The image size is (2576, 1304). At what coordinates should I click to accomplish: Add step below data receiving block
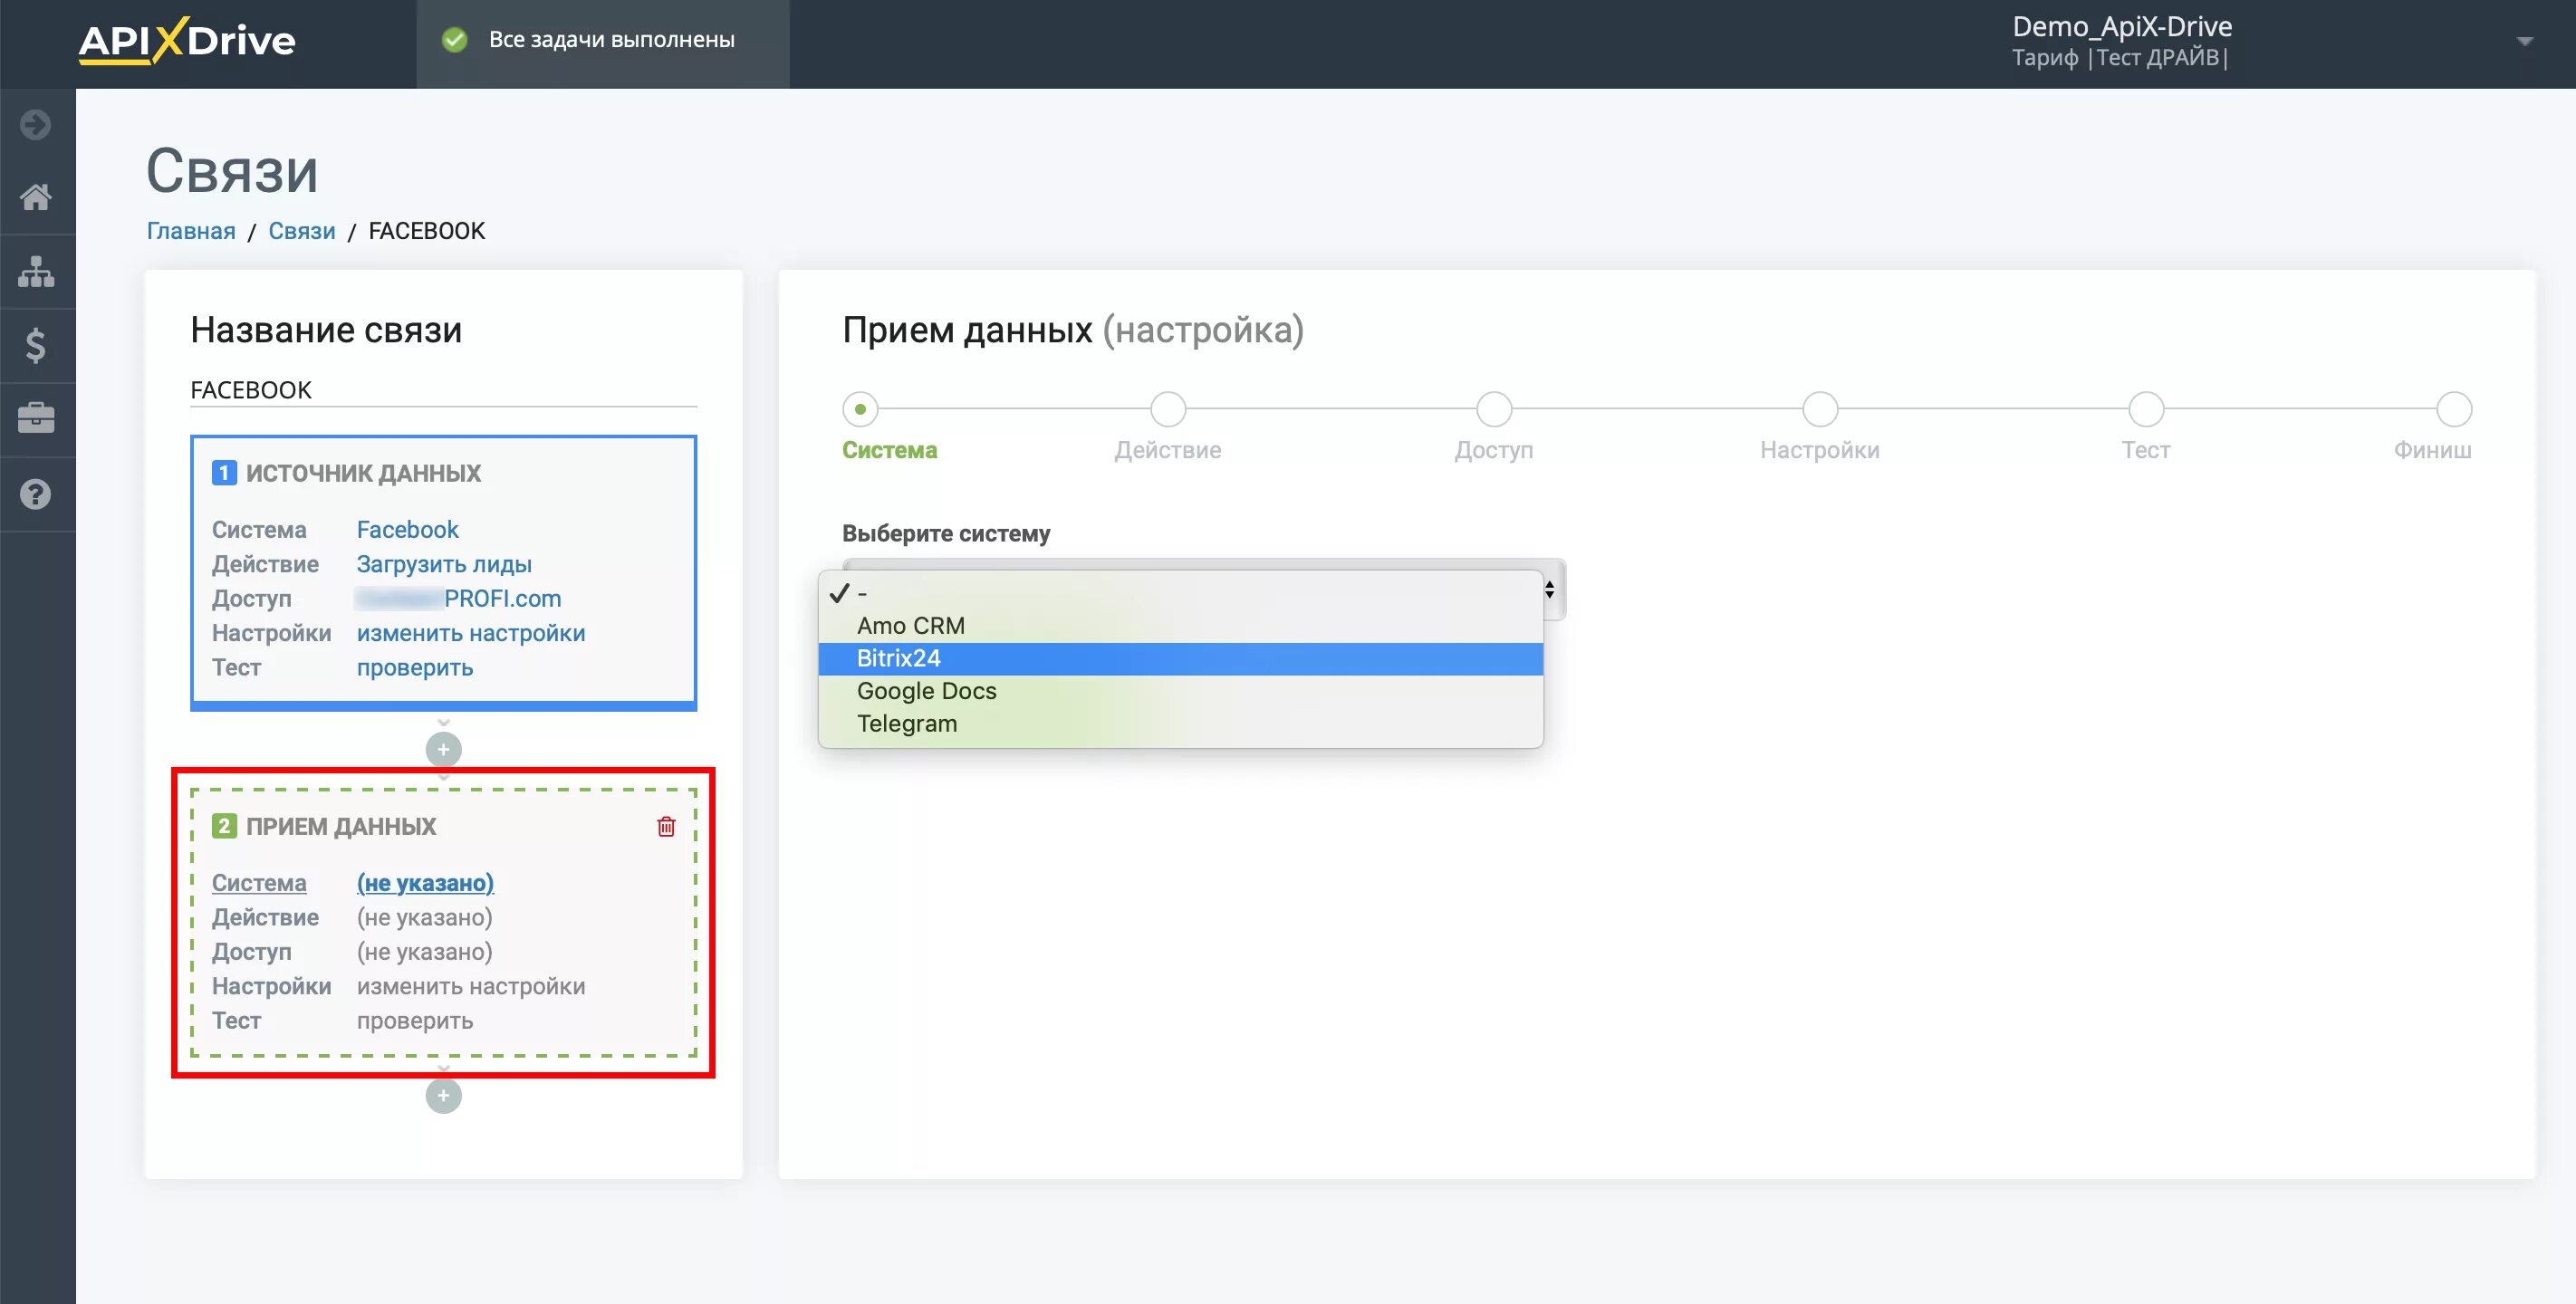(443, 1095)
